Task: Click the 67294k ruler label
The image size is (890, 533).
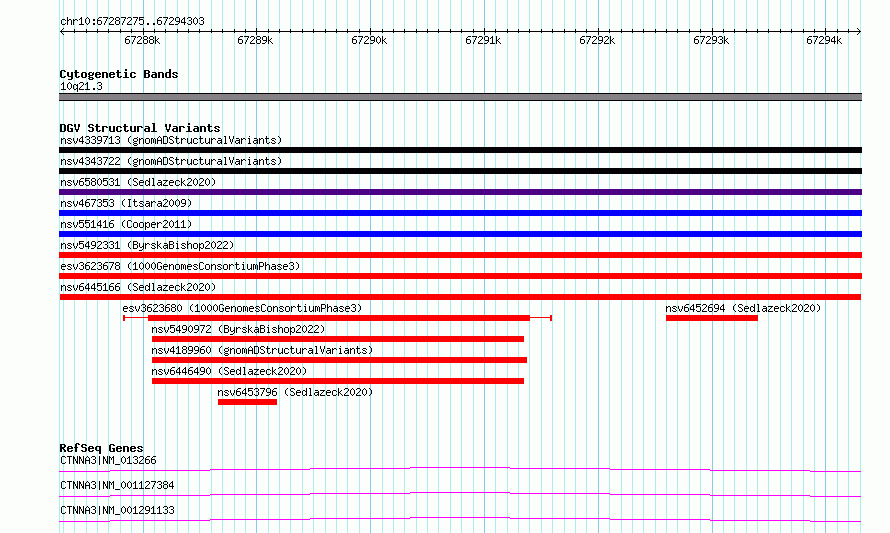Action: point(824,40)
